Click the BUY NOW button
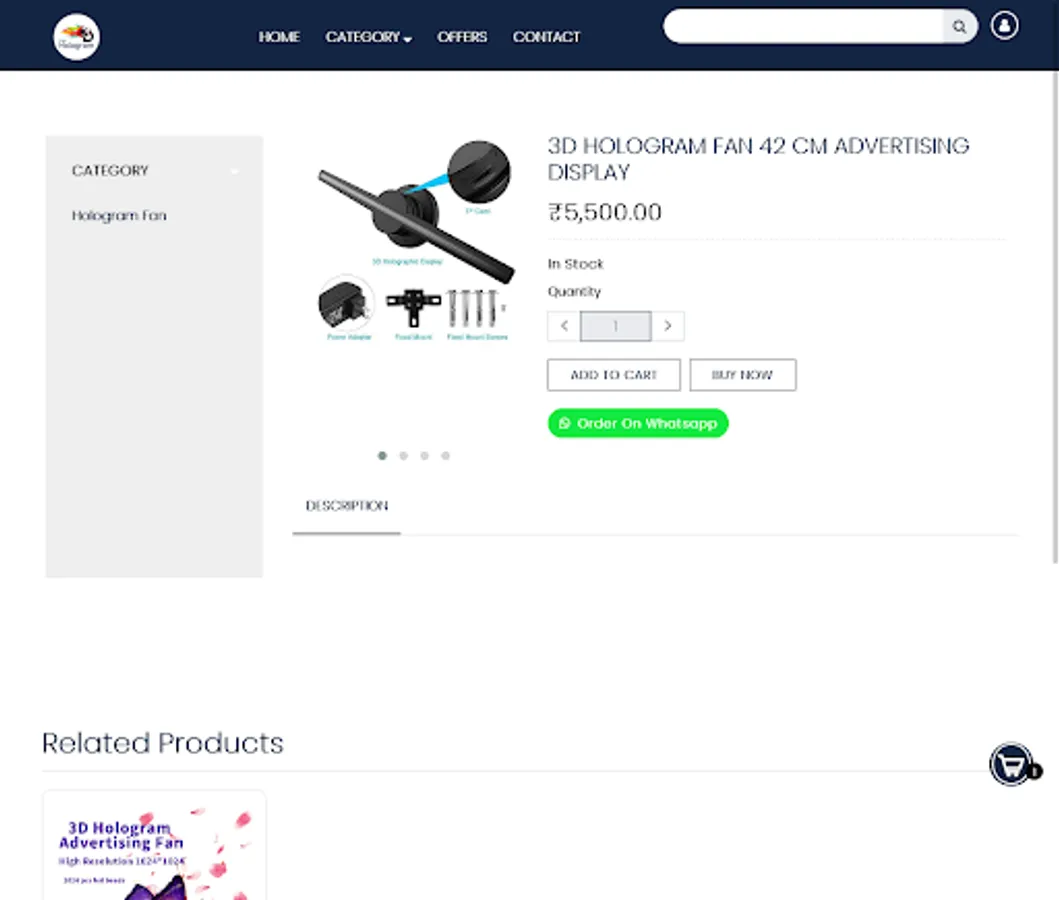This screenshot has height=900, width=1059. (x=743, y=375)
